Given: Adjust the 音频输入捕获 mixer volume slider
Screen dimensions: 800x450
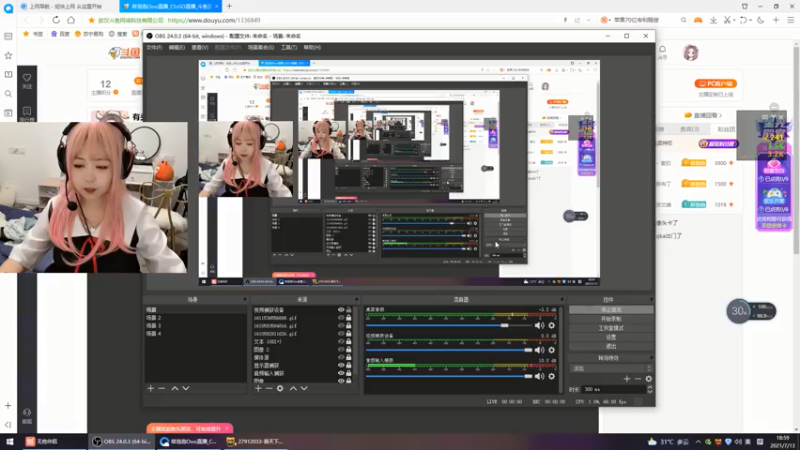Looking at the screenshot, I should pos(449,376).
